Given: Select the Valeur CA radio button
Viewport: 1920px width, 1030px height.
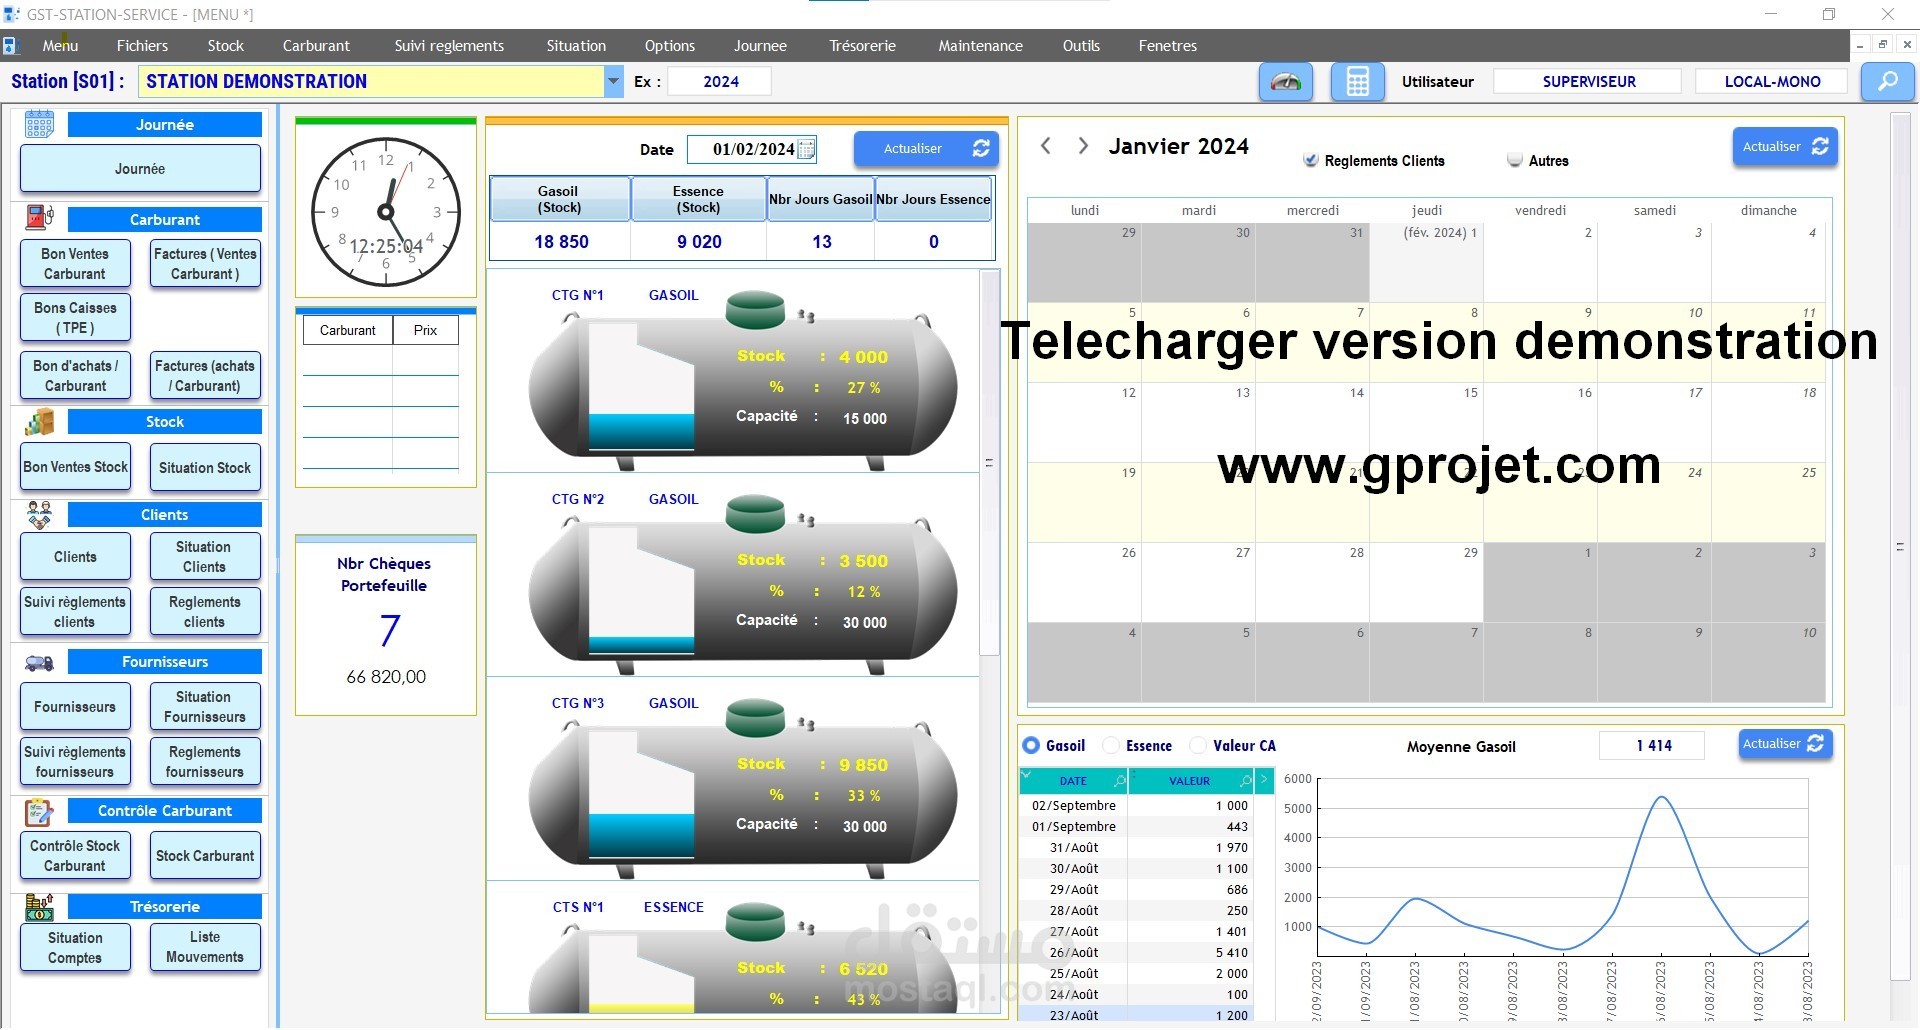Looking at the screenshot, I should 1198,746.
